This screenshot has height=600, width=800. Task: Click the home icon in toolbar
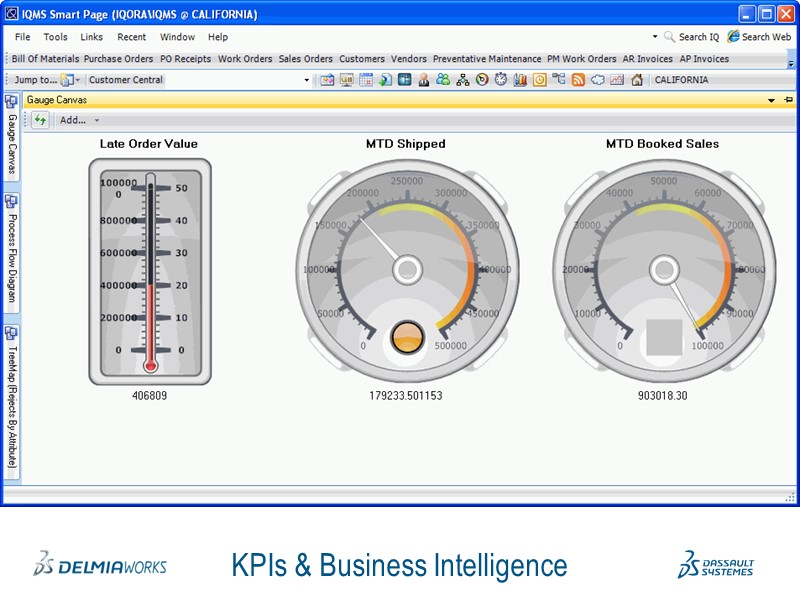point(636,80)
